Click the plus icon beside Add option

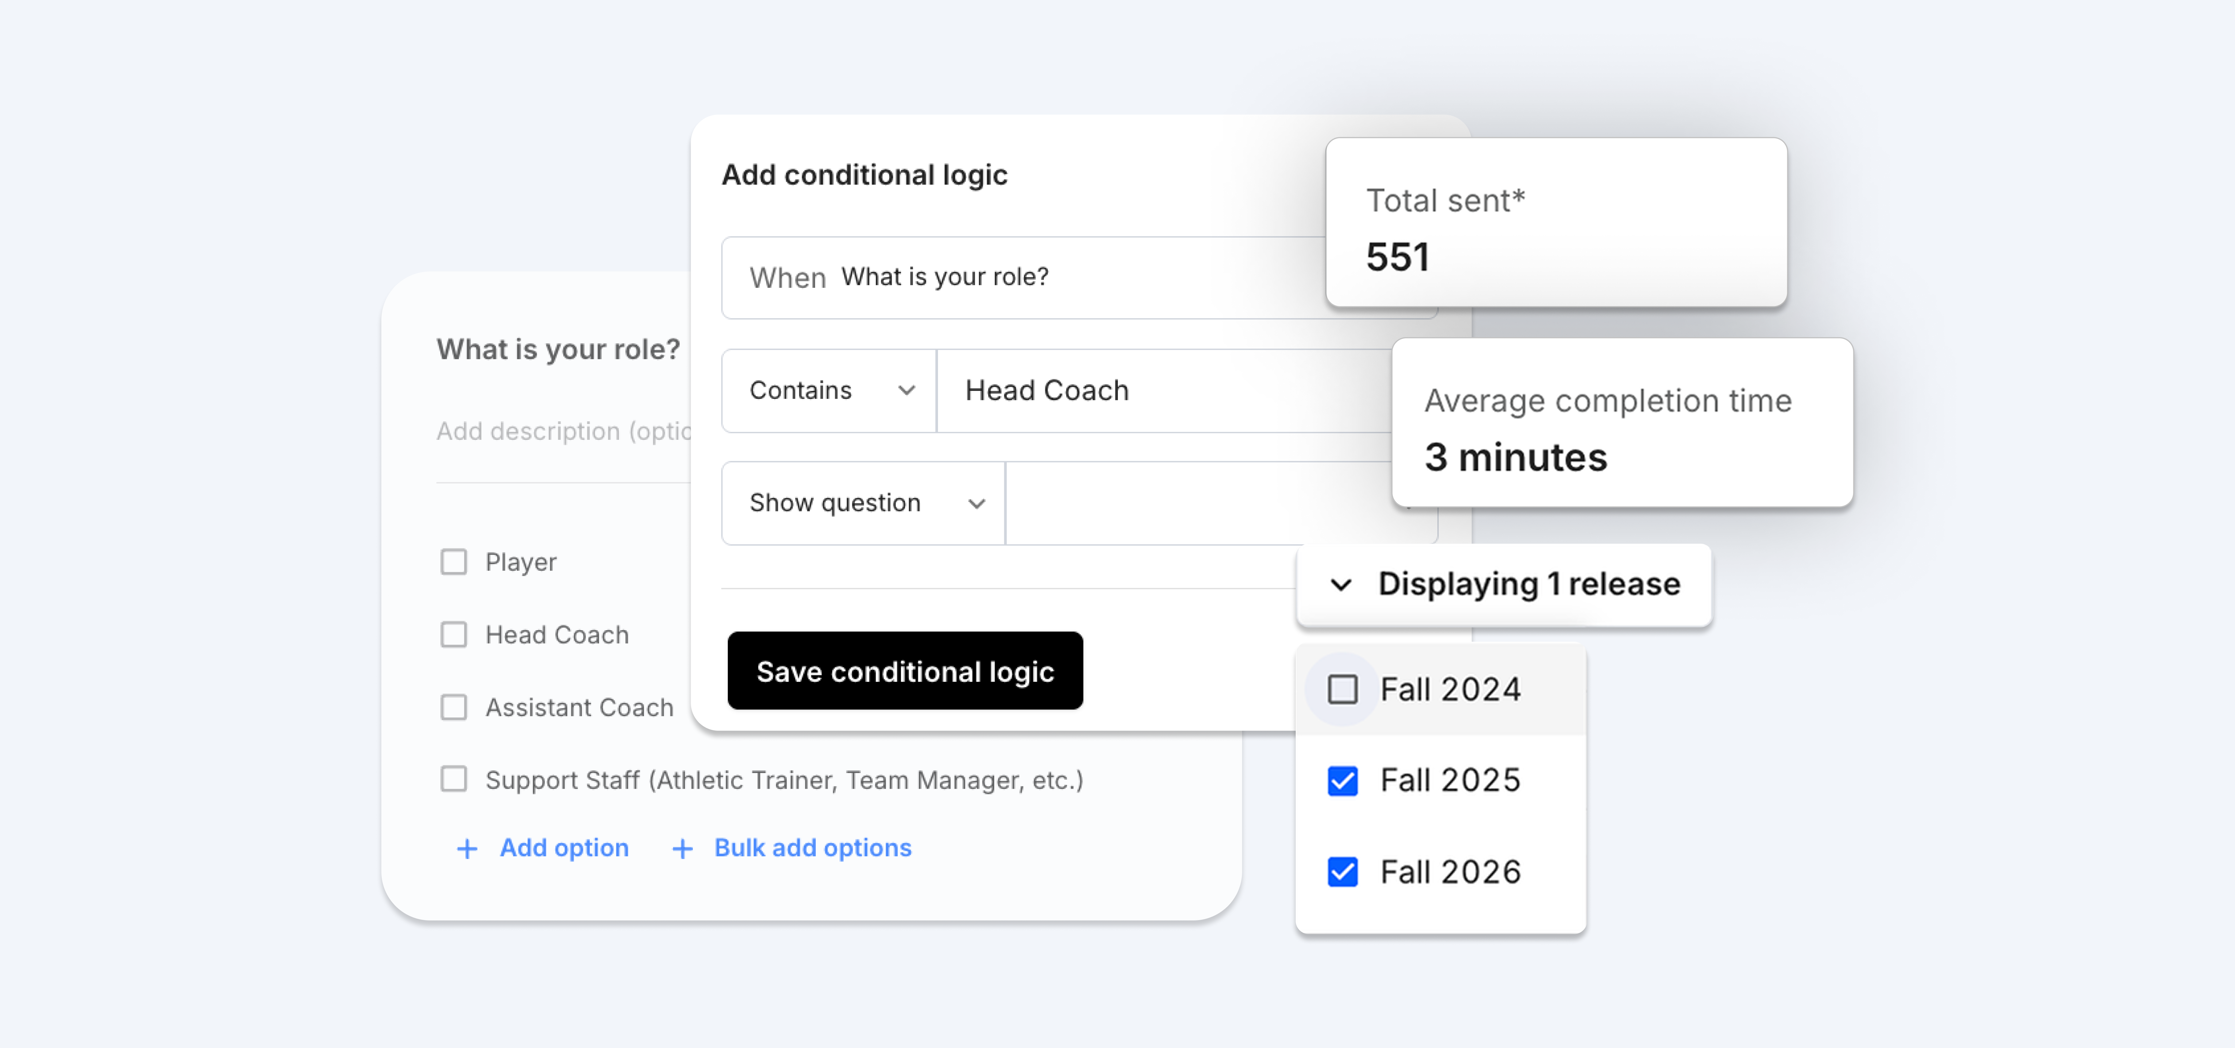(466, 849)
